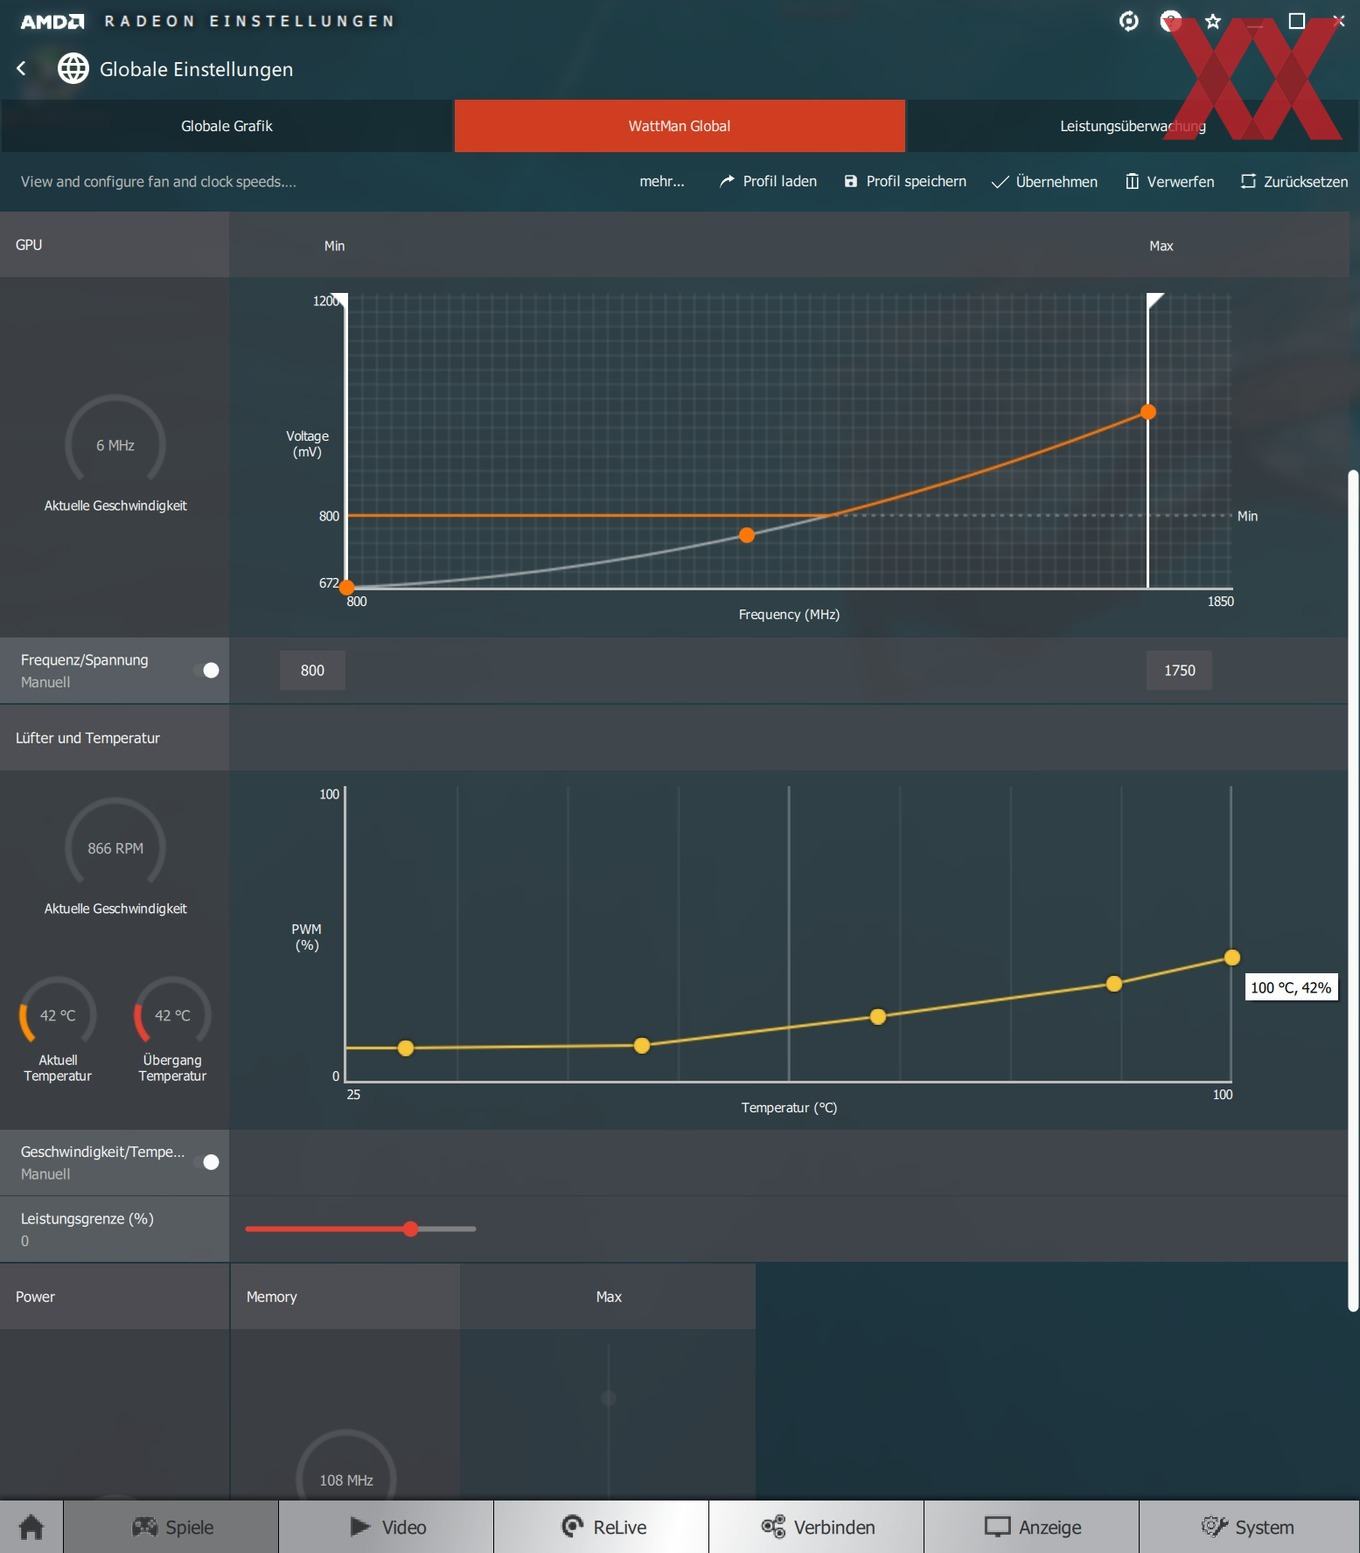The width and height of the screenshot is (1360, 1553).
Task: Select the WattMan Global tab
Action: coord(680,126)
